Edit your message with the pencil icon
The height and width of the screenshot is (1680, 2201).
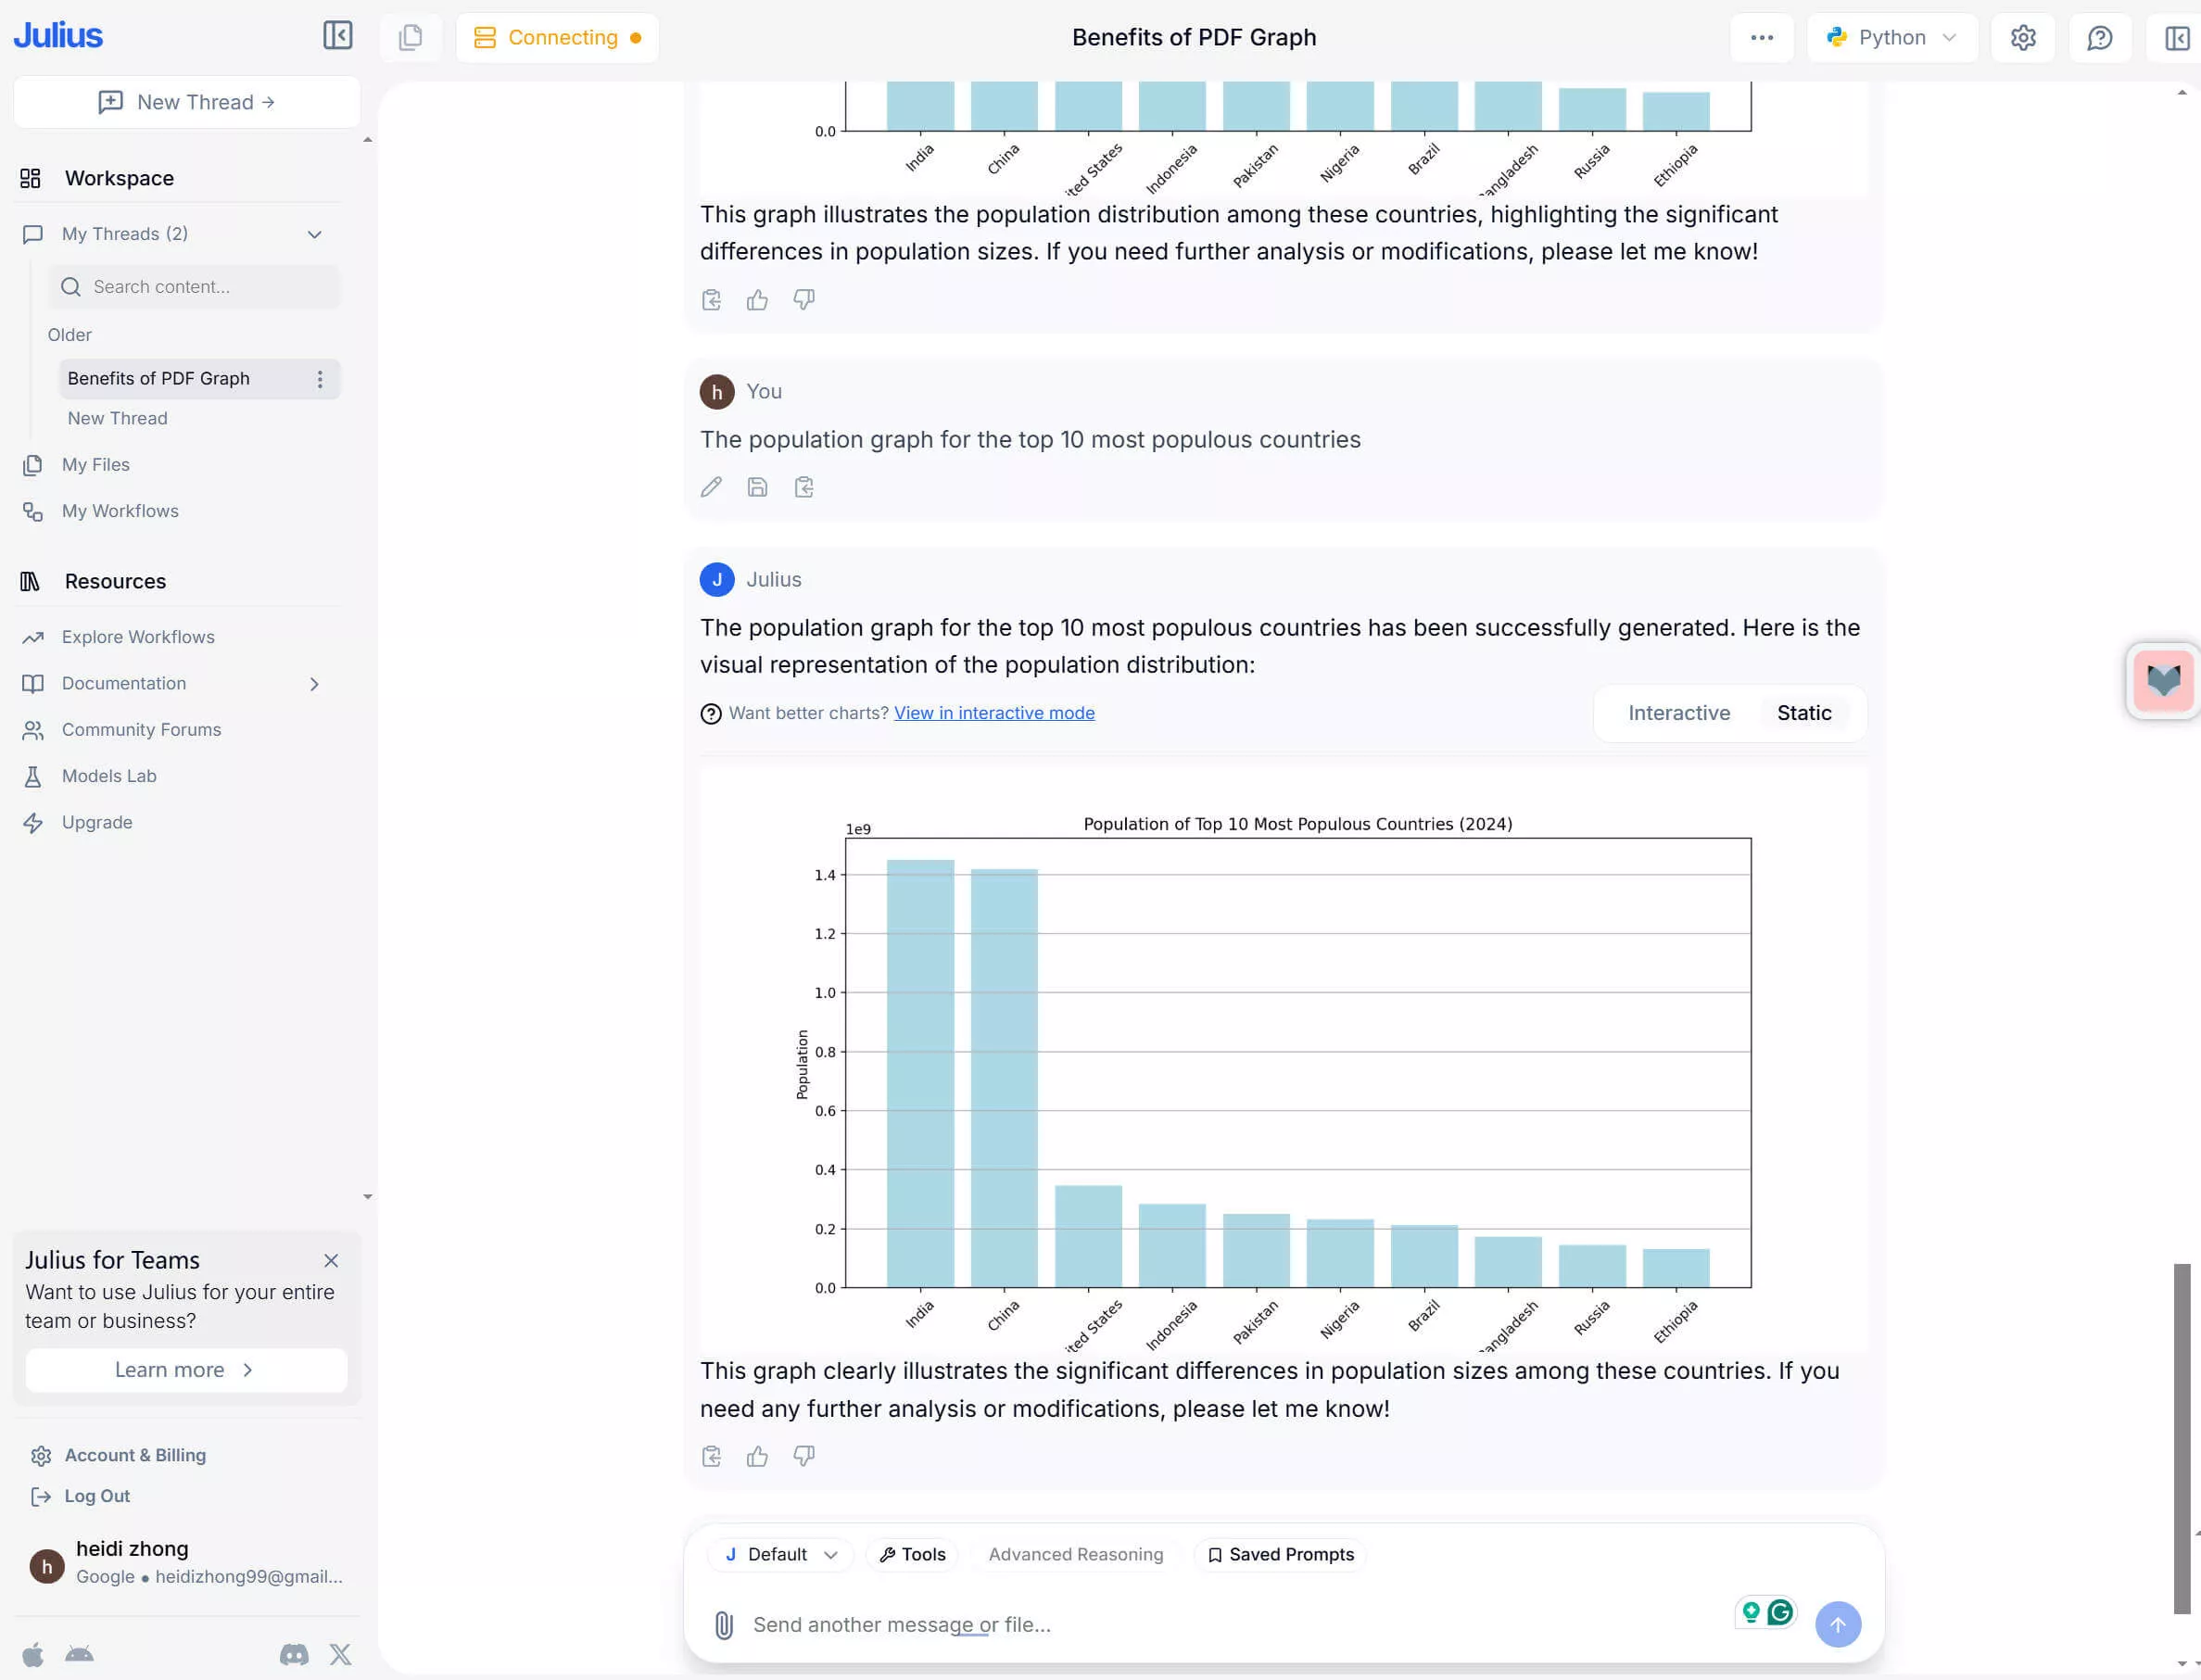pos(711,487)
